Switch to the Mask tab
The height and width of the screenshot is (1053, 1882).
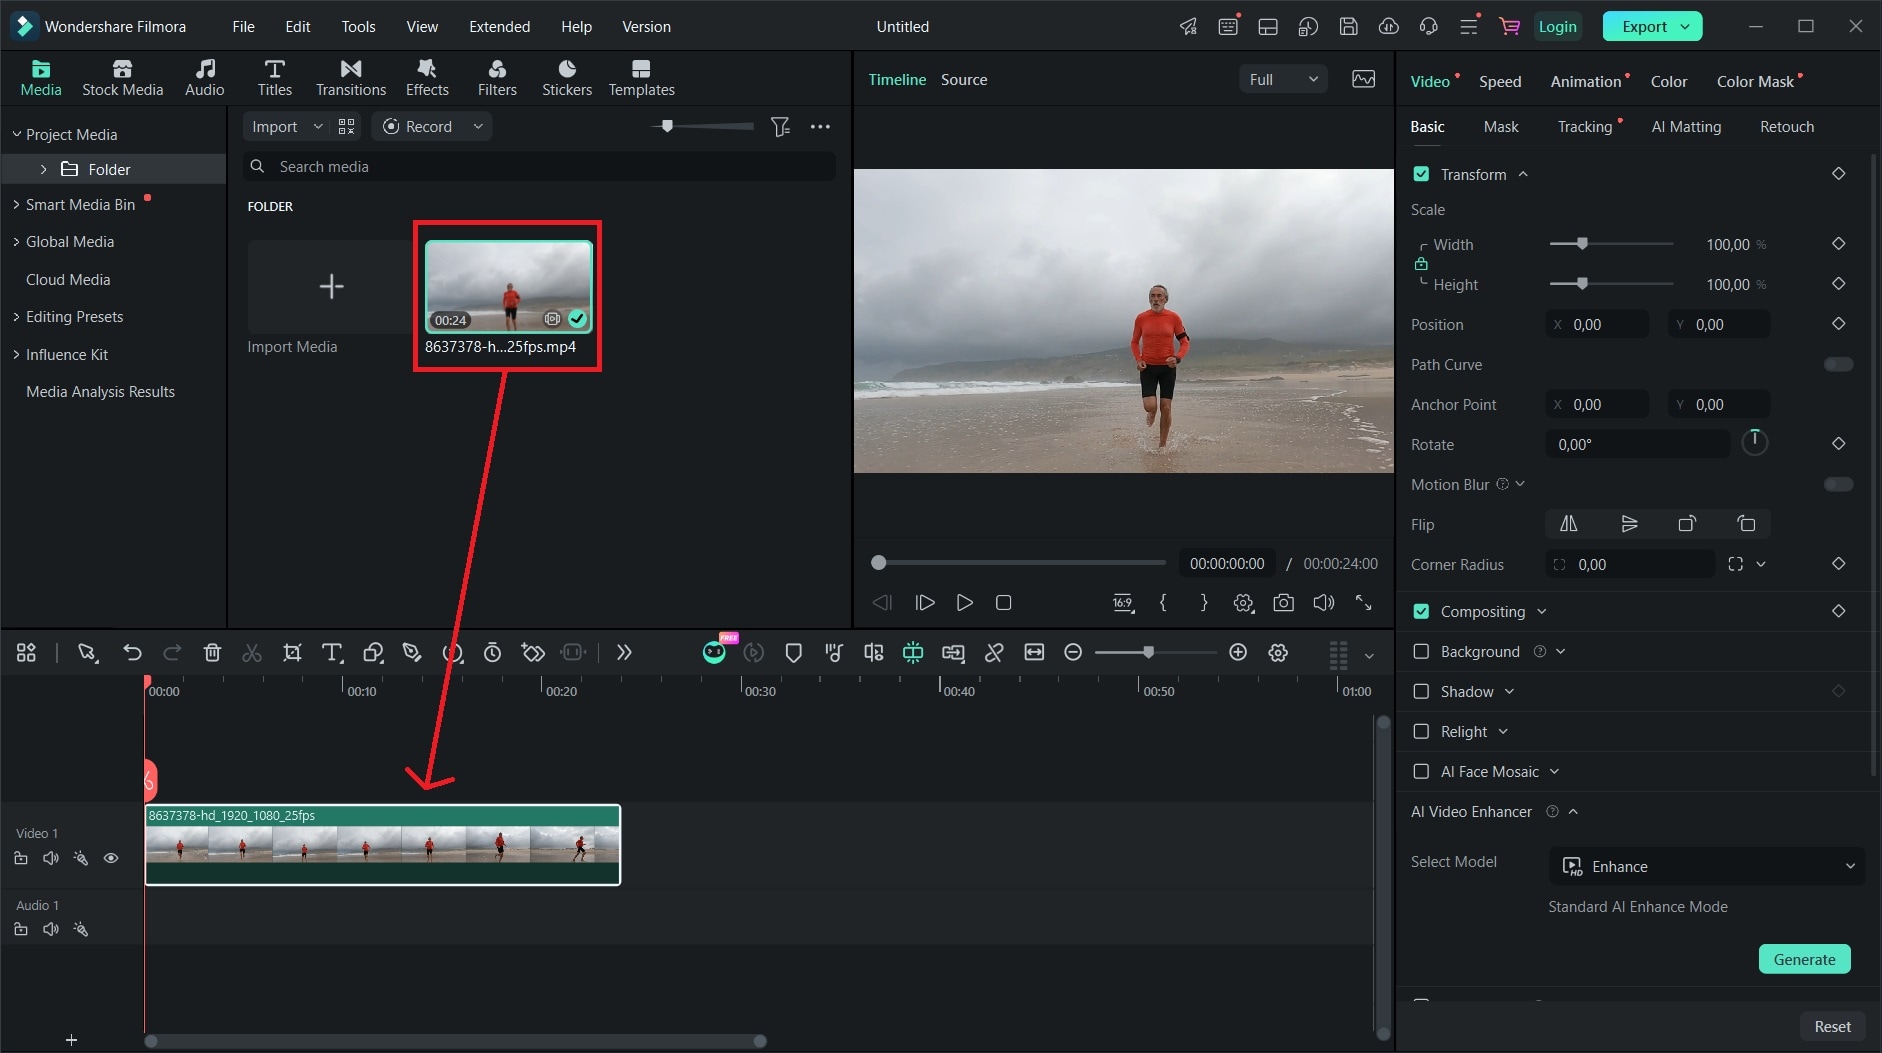(1500, 126)
